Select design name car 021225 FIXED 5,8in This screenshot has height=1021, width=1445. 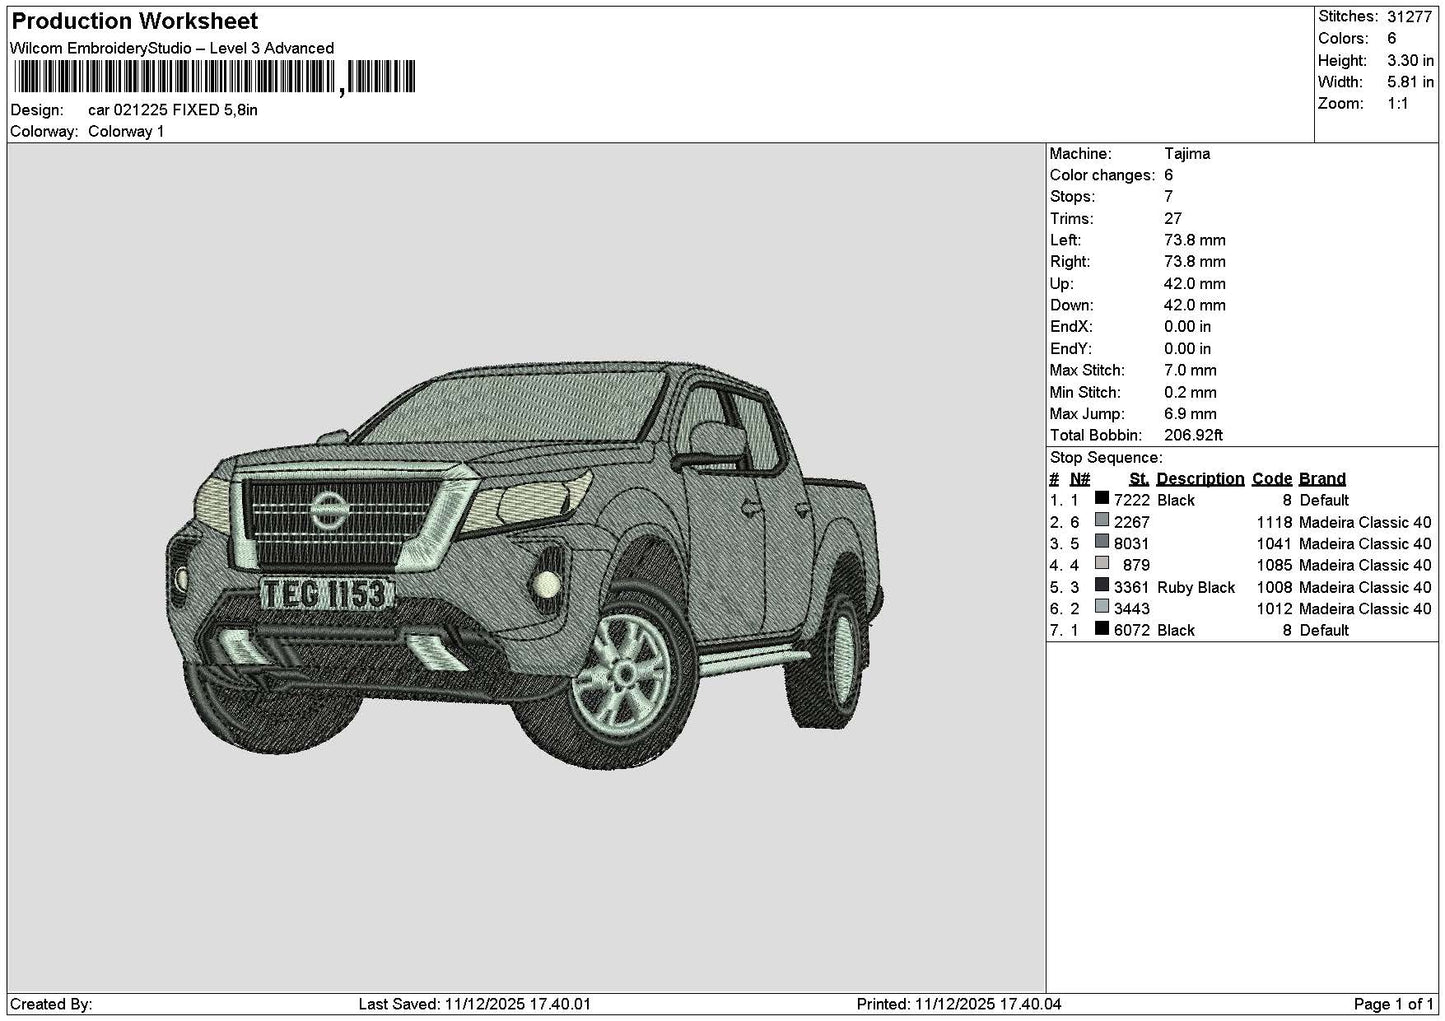tap(172, 110)
